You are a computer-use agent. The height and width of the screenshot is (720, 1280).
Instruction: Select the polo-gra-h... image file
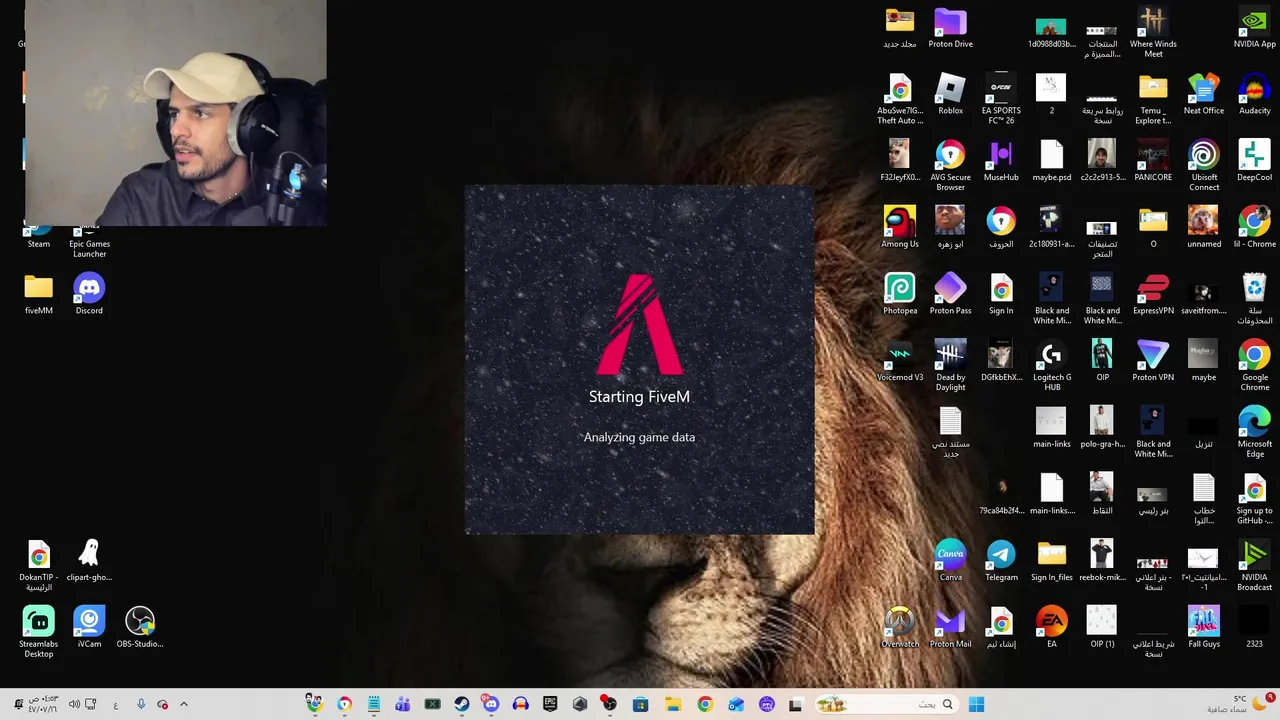click(x=1102, y=429)
